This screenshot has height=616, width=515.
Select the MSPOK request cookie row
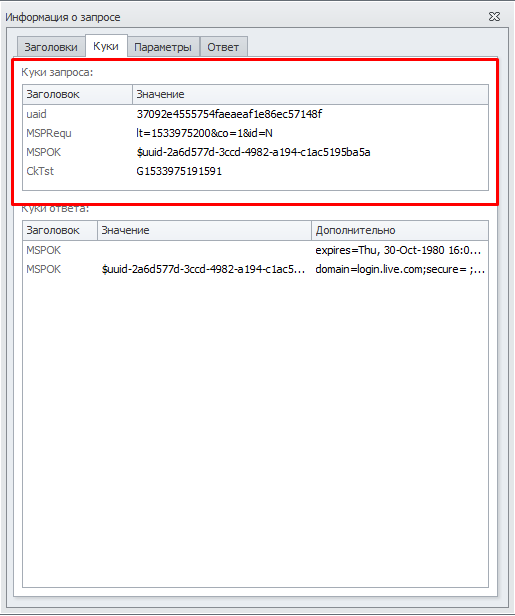[255, 152]
